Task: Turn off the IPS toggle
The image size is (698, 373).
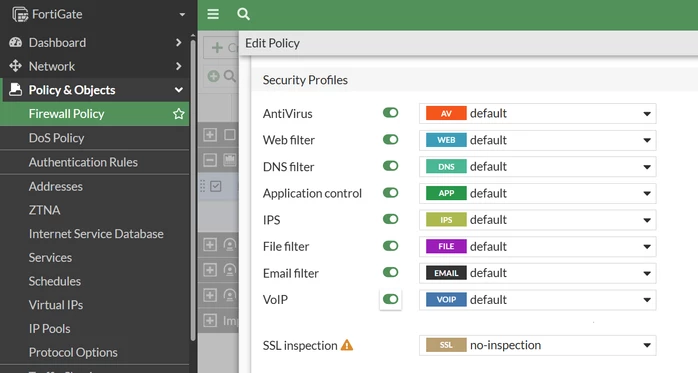Action: click(390, 219)
